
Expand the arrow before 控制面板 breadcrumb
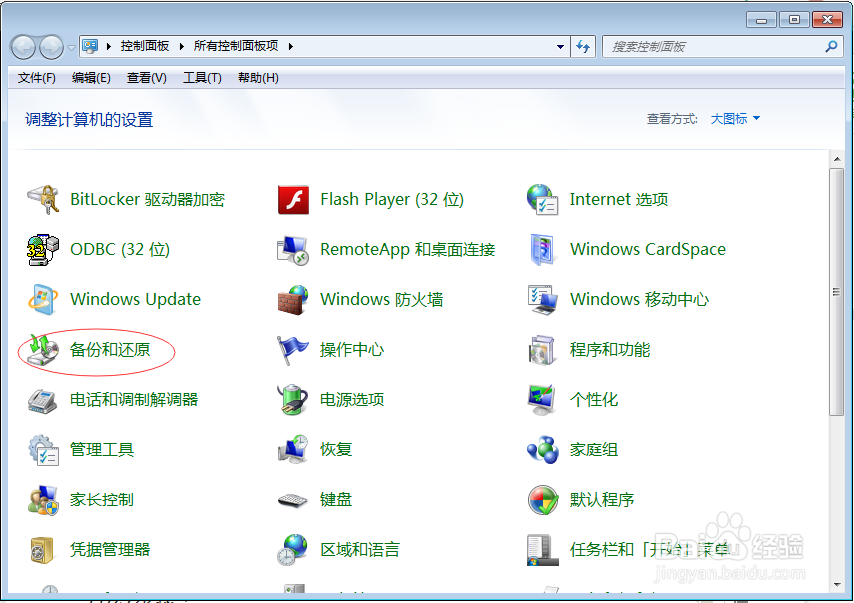tap(109, 46)
